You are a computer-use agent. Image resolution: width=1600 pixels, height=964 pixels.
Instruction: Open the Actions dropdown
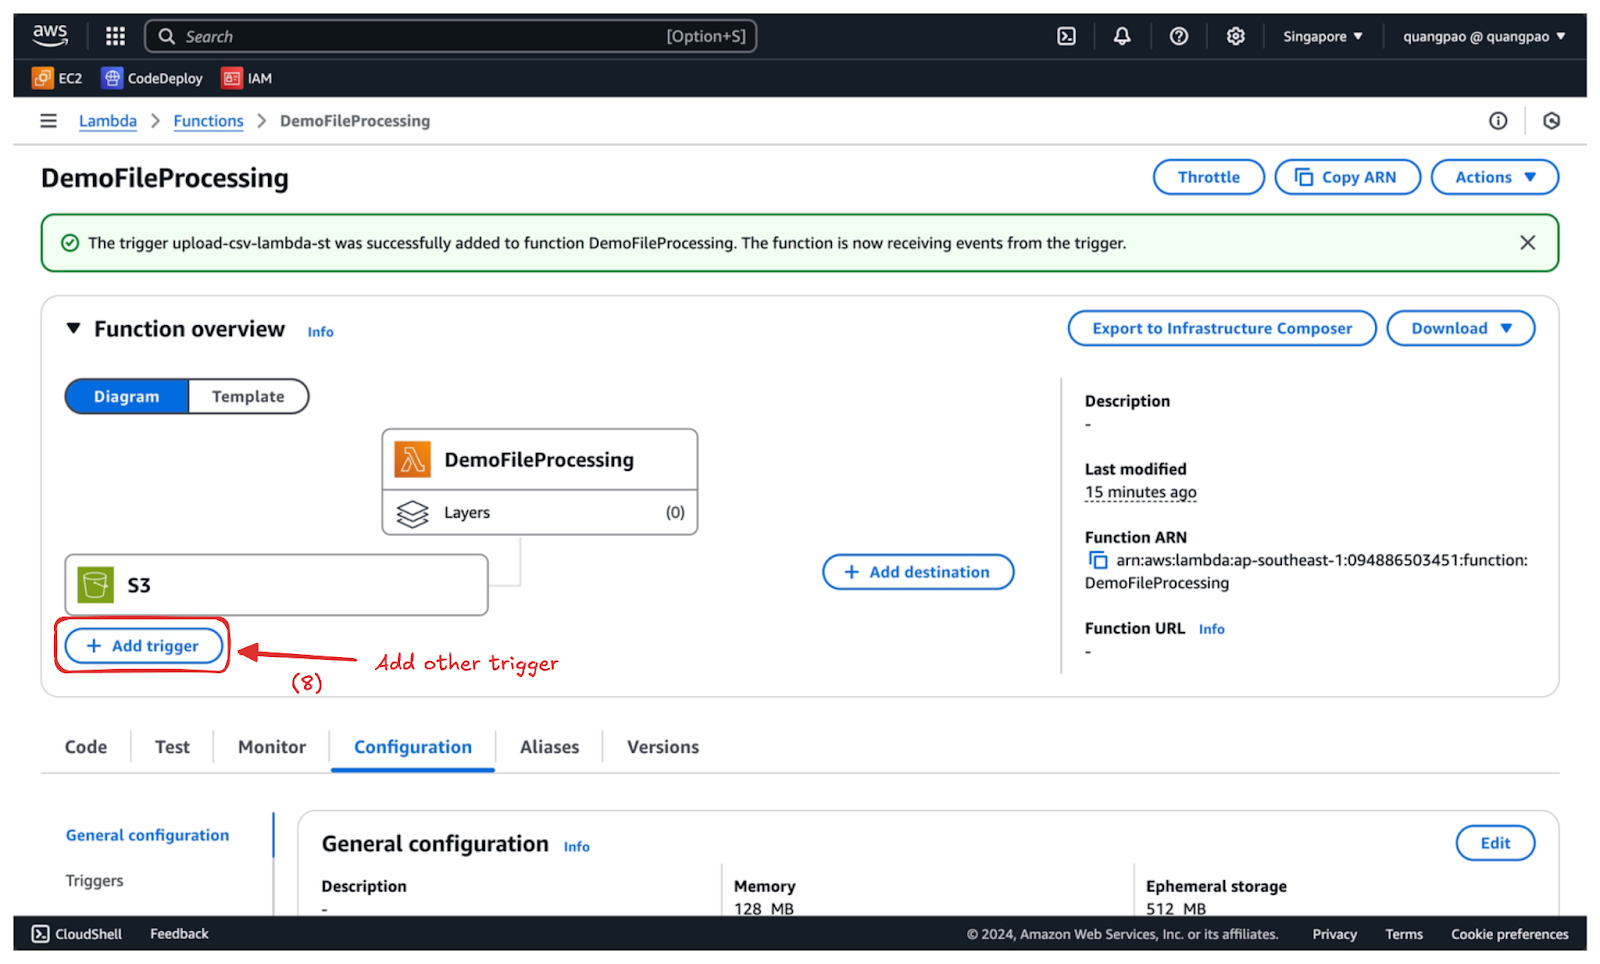(x=1495, y=177)
